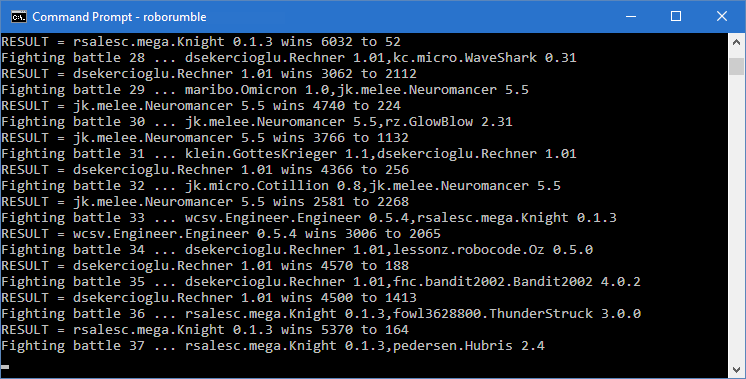Click the blinking cursor on the last line

tap(5, 367)
